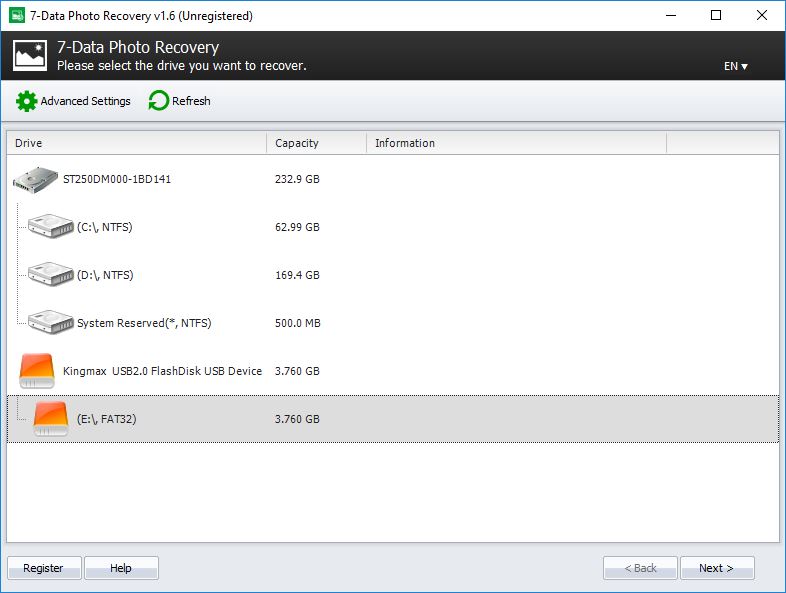This screenshot has height=593, width=786.
Task: Click the System Reserved partition drive icon
Action: click(x=51, y=322)
